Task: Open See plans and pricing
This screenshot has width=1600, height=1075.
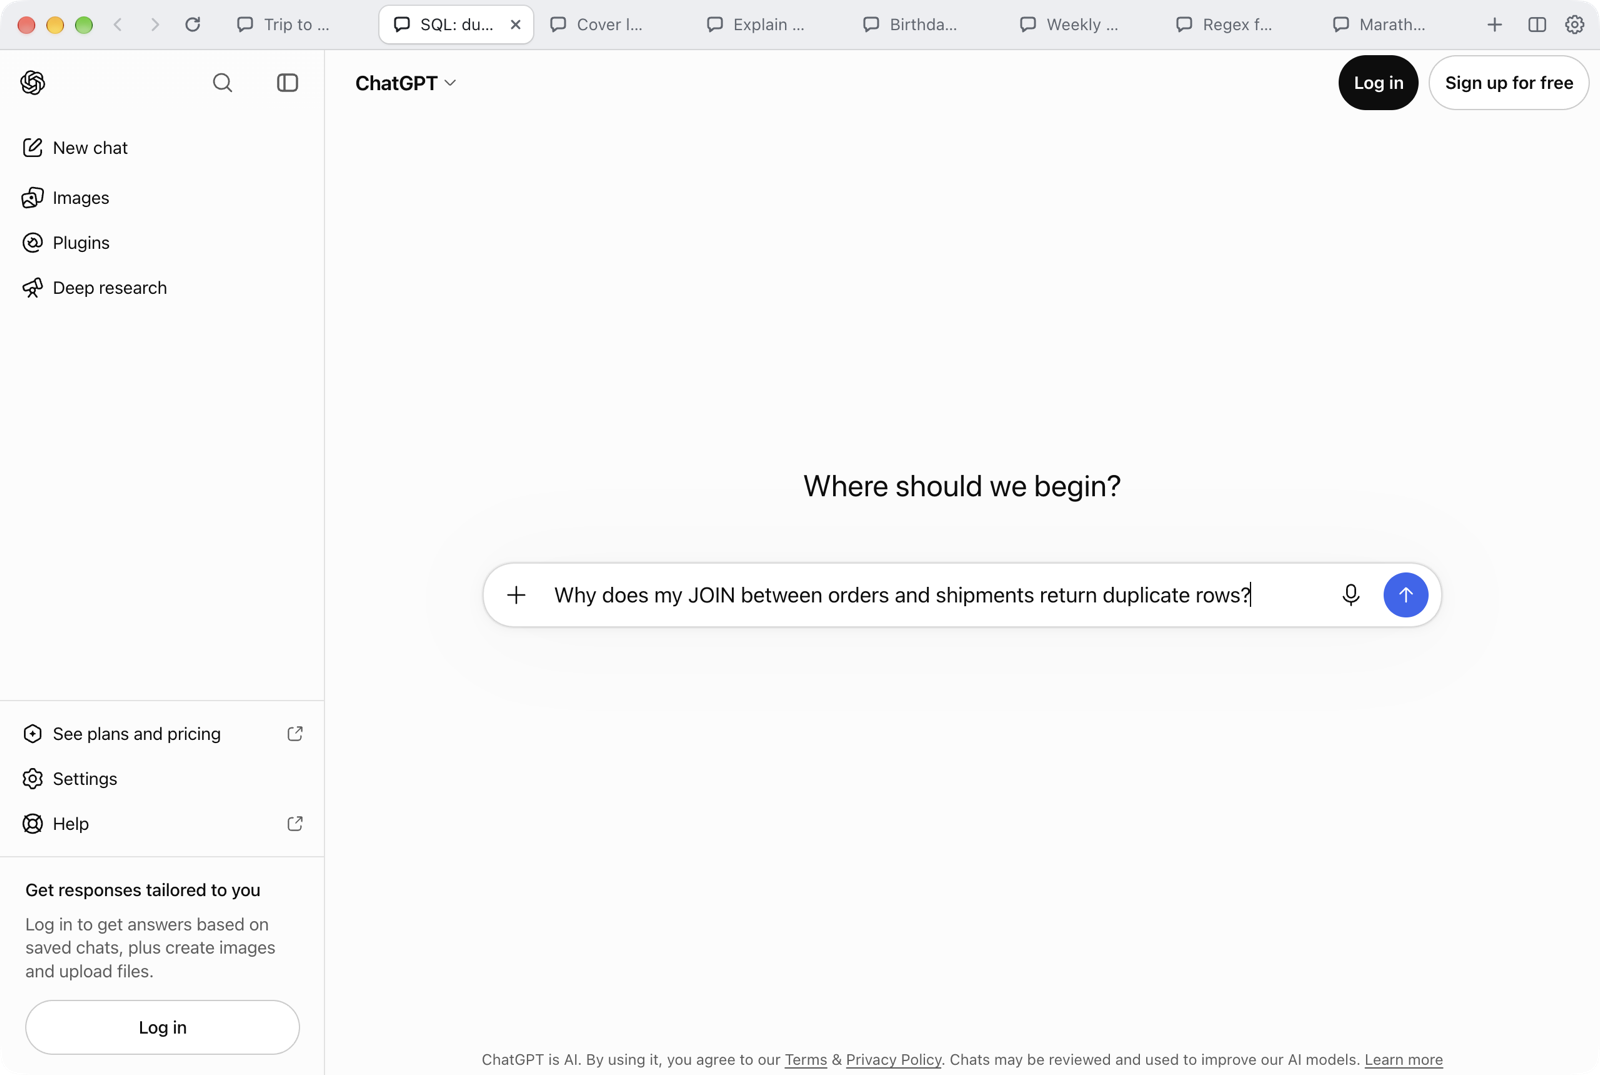Action: (x=162, y=734)
